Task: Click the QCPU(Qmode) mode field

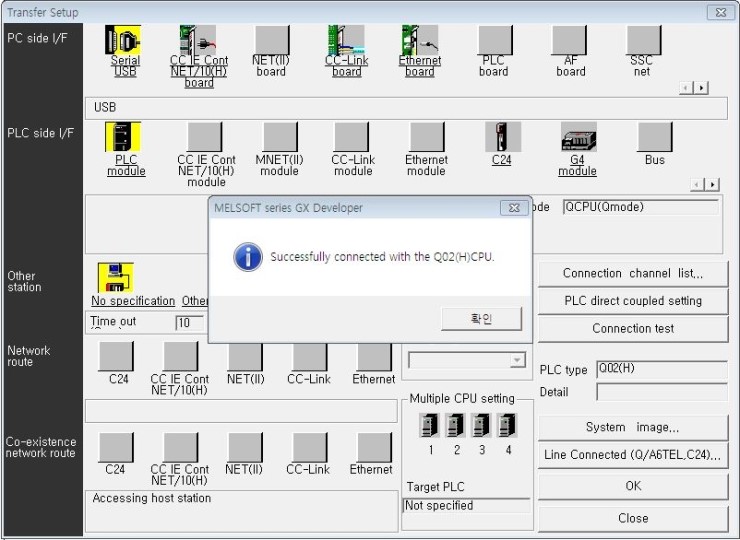Action: [x=641, y=207]
